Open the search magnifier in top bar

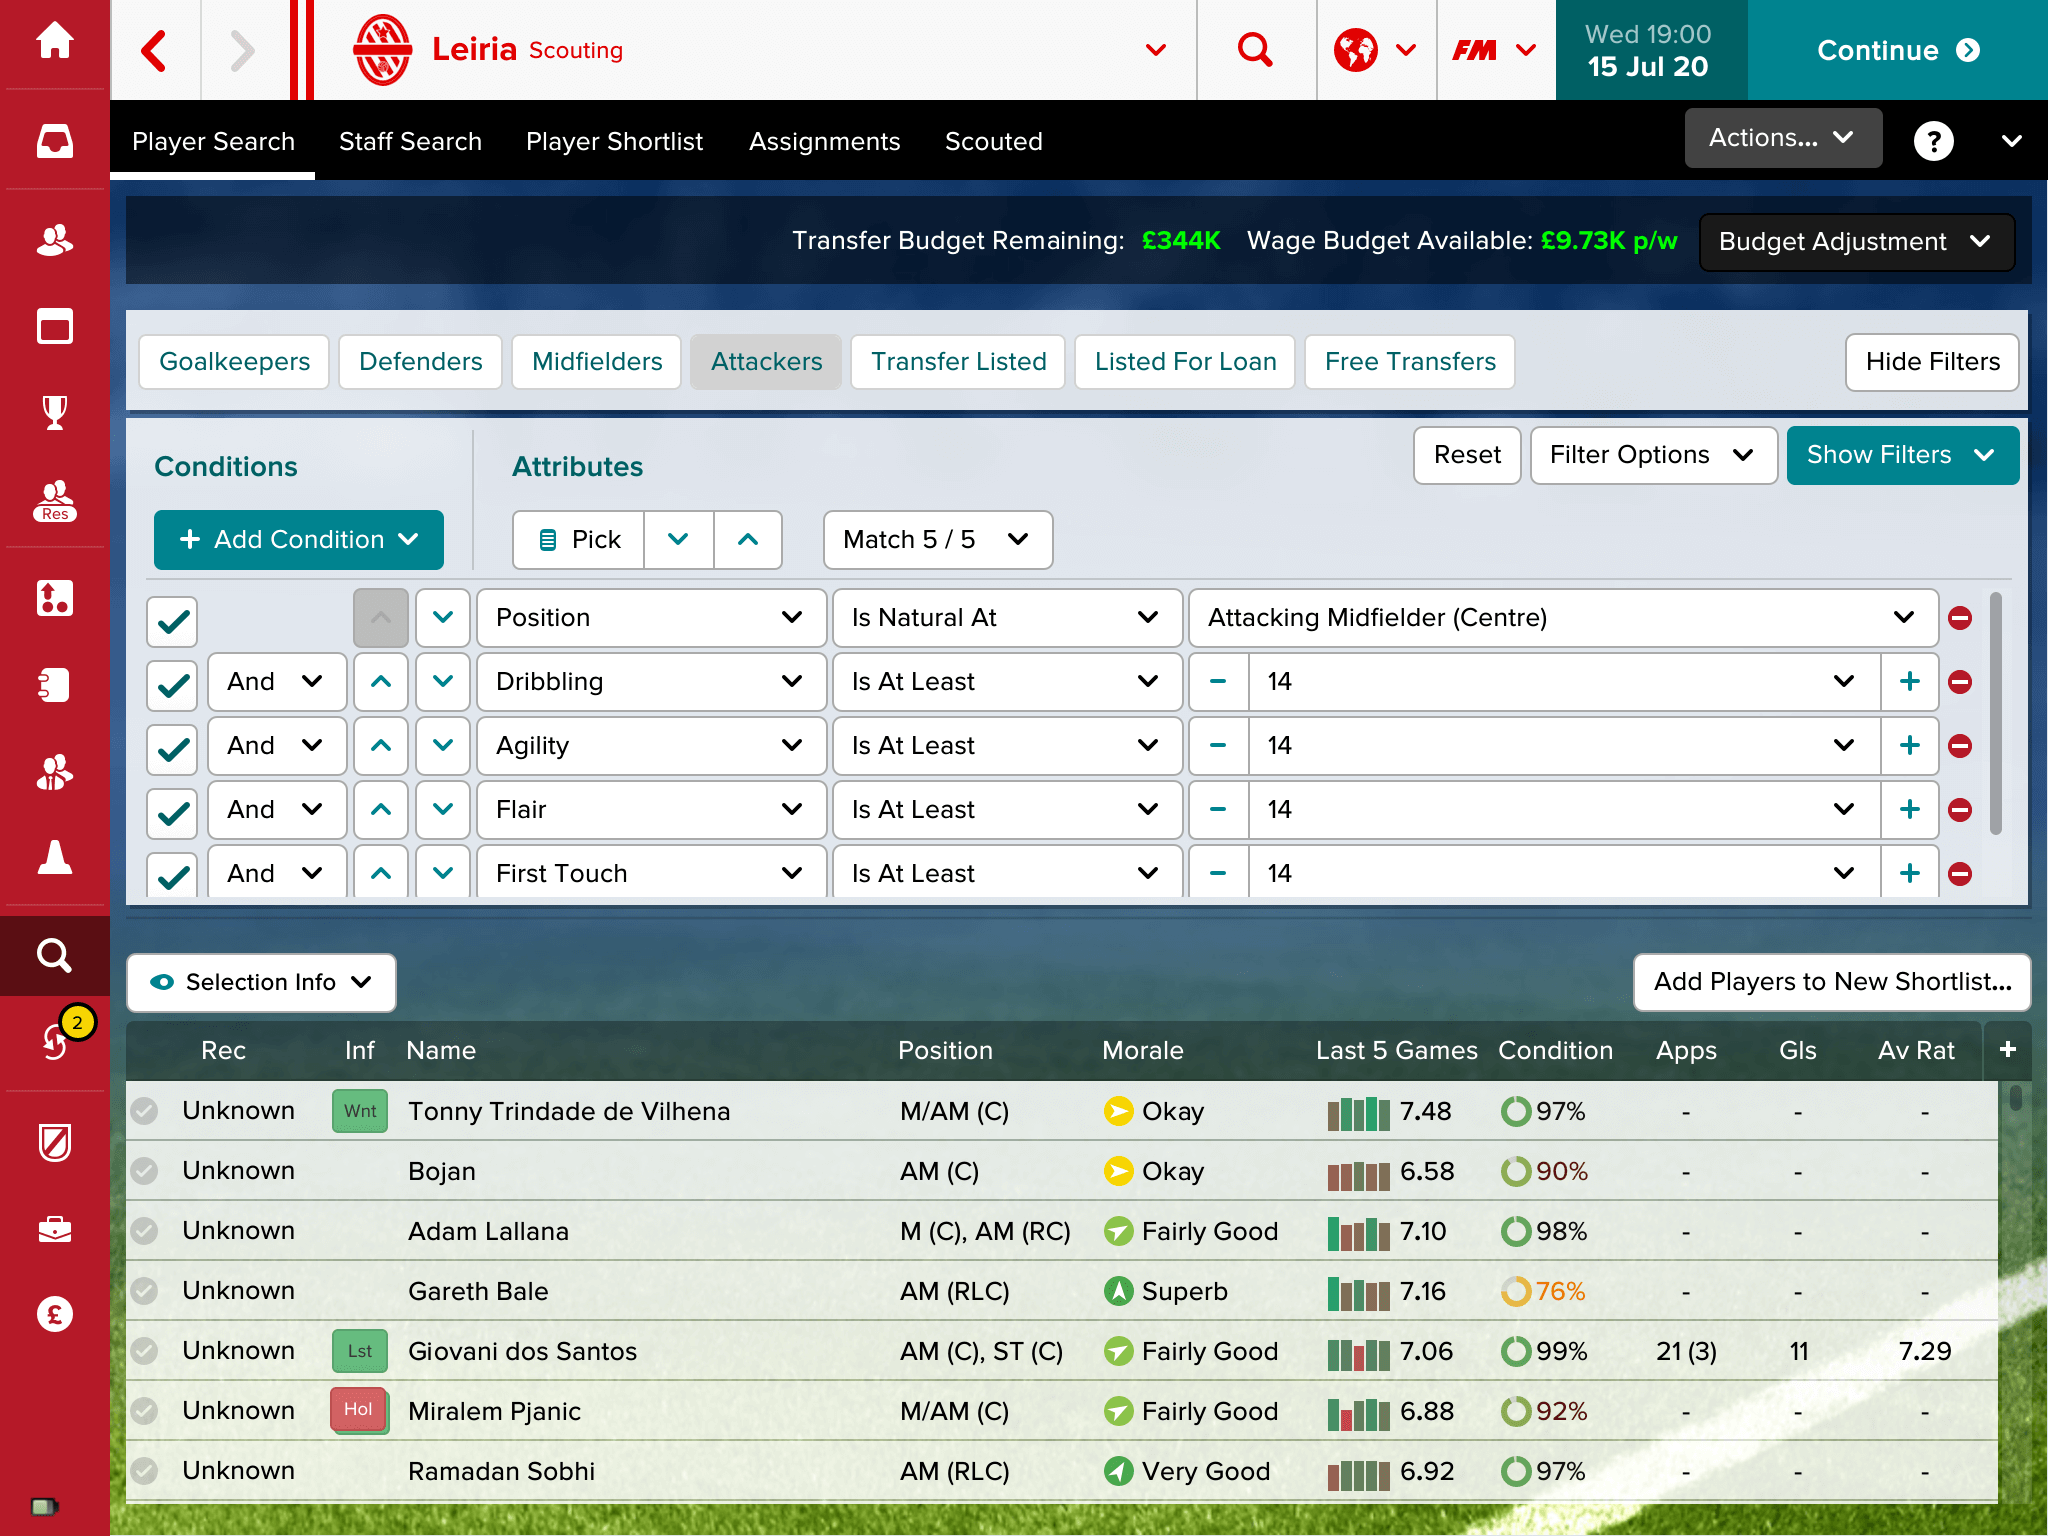click(1255, 50)
